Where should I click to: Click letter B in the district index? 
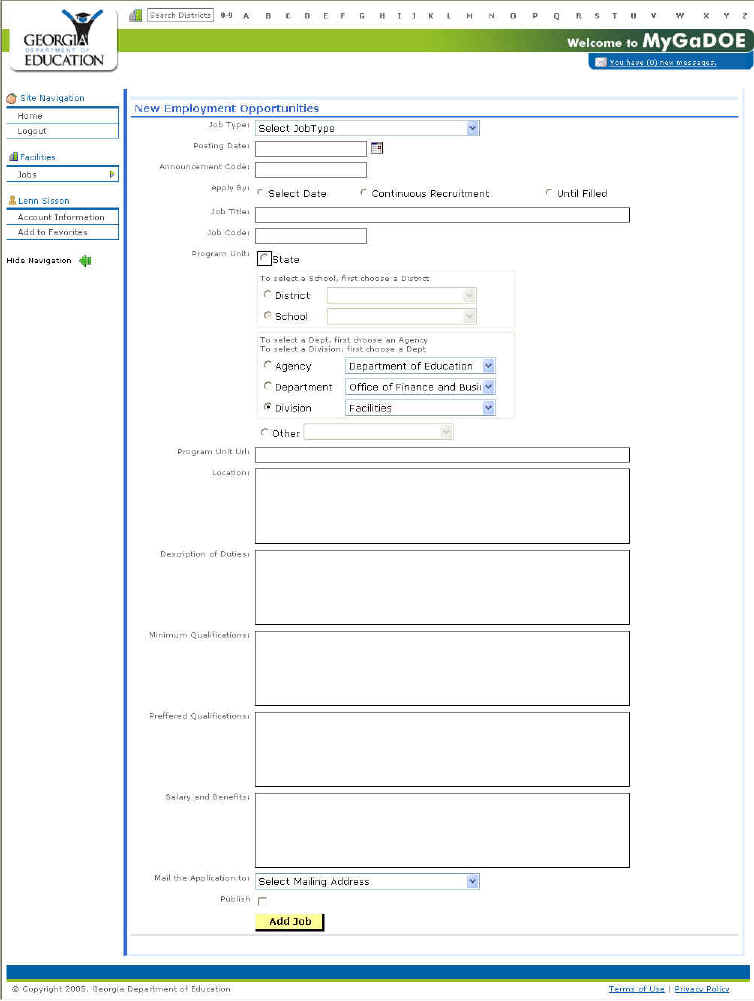[268, 15]
